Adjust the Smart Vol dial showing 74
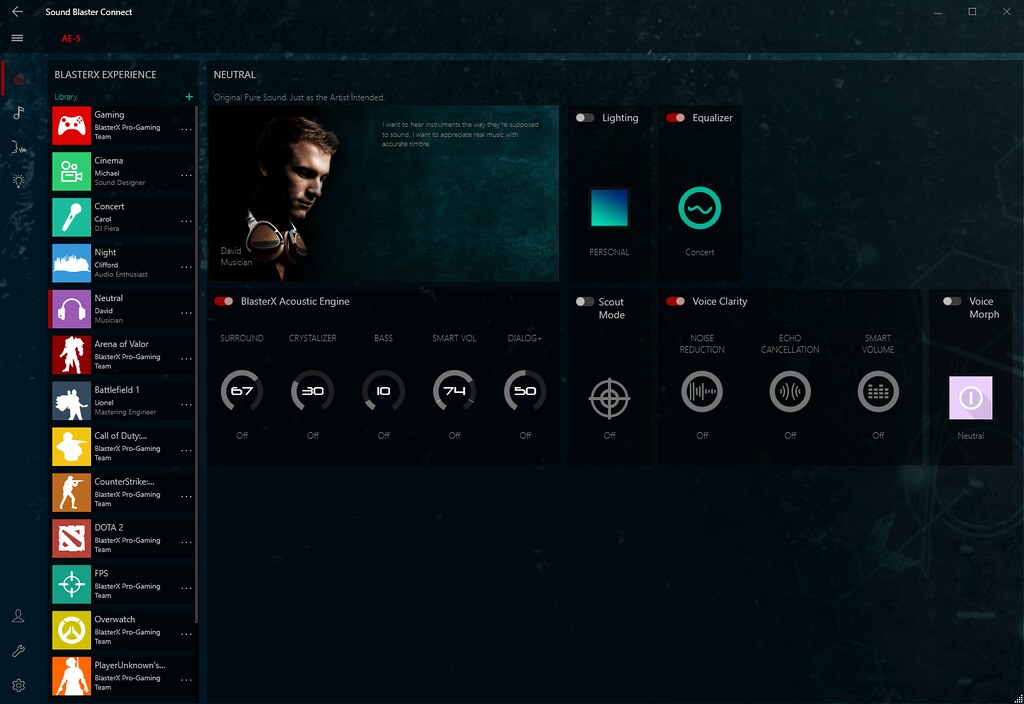This screenshot has height=704, width=1024. (x=455, y=391)
